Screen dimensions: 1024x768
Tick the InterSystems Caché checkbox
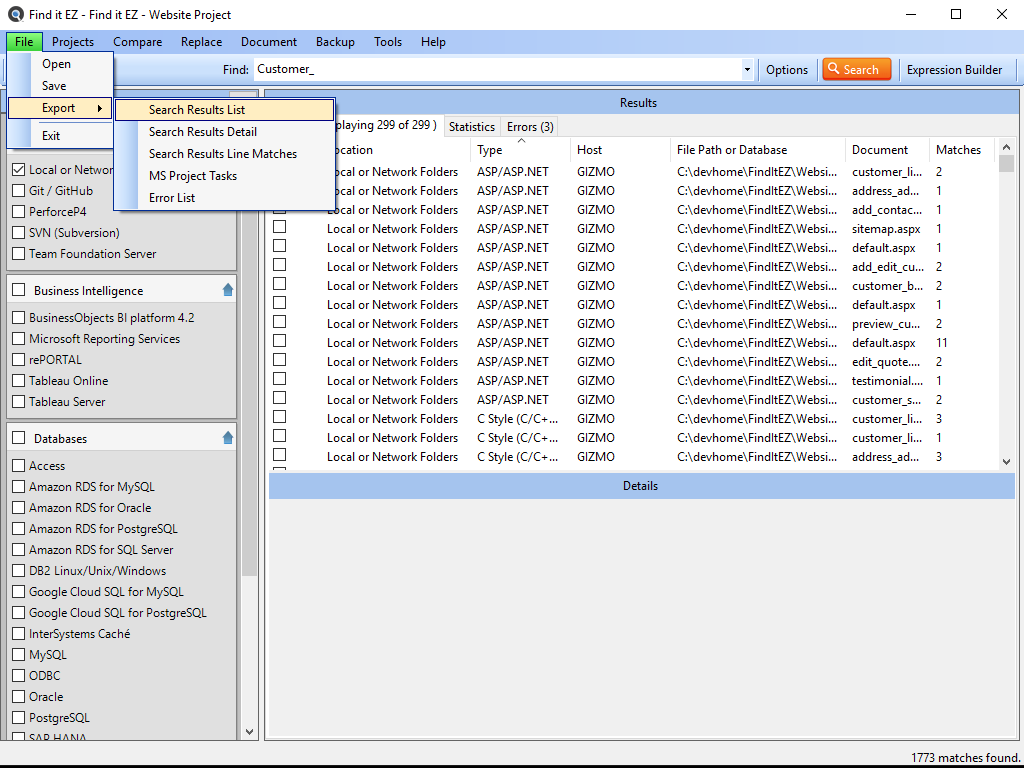(19, 633)
